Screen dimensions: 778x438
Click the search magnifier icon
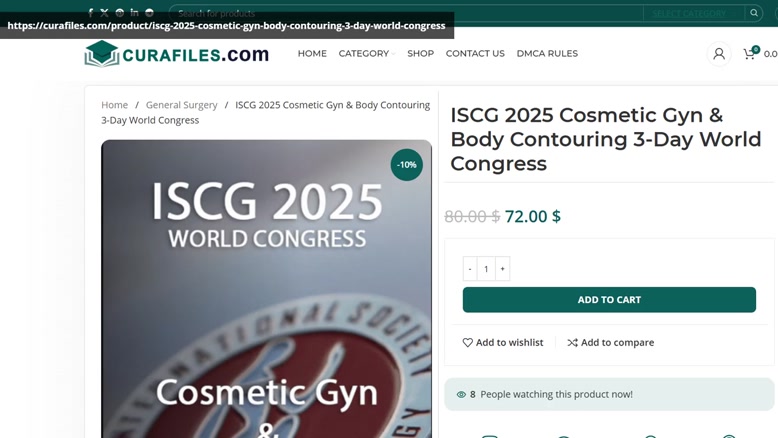tap(754, 13)
